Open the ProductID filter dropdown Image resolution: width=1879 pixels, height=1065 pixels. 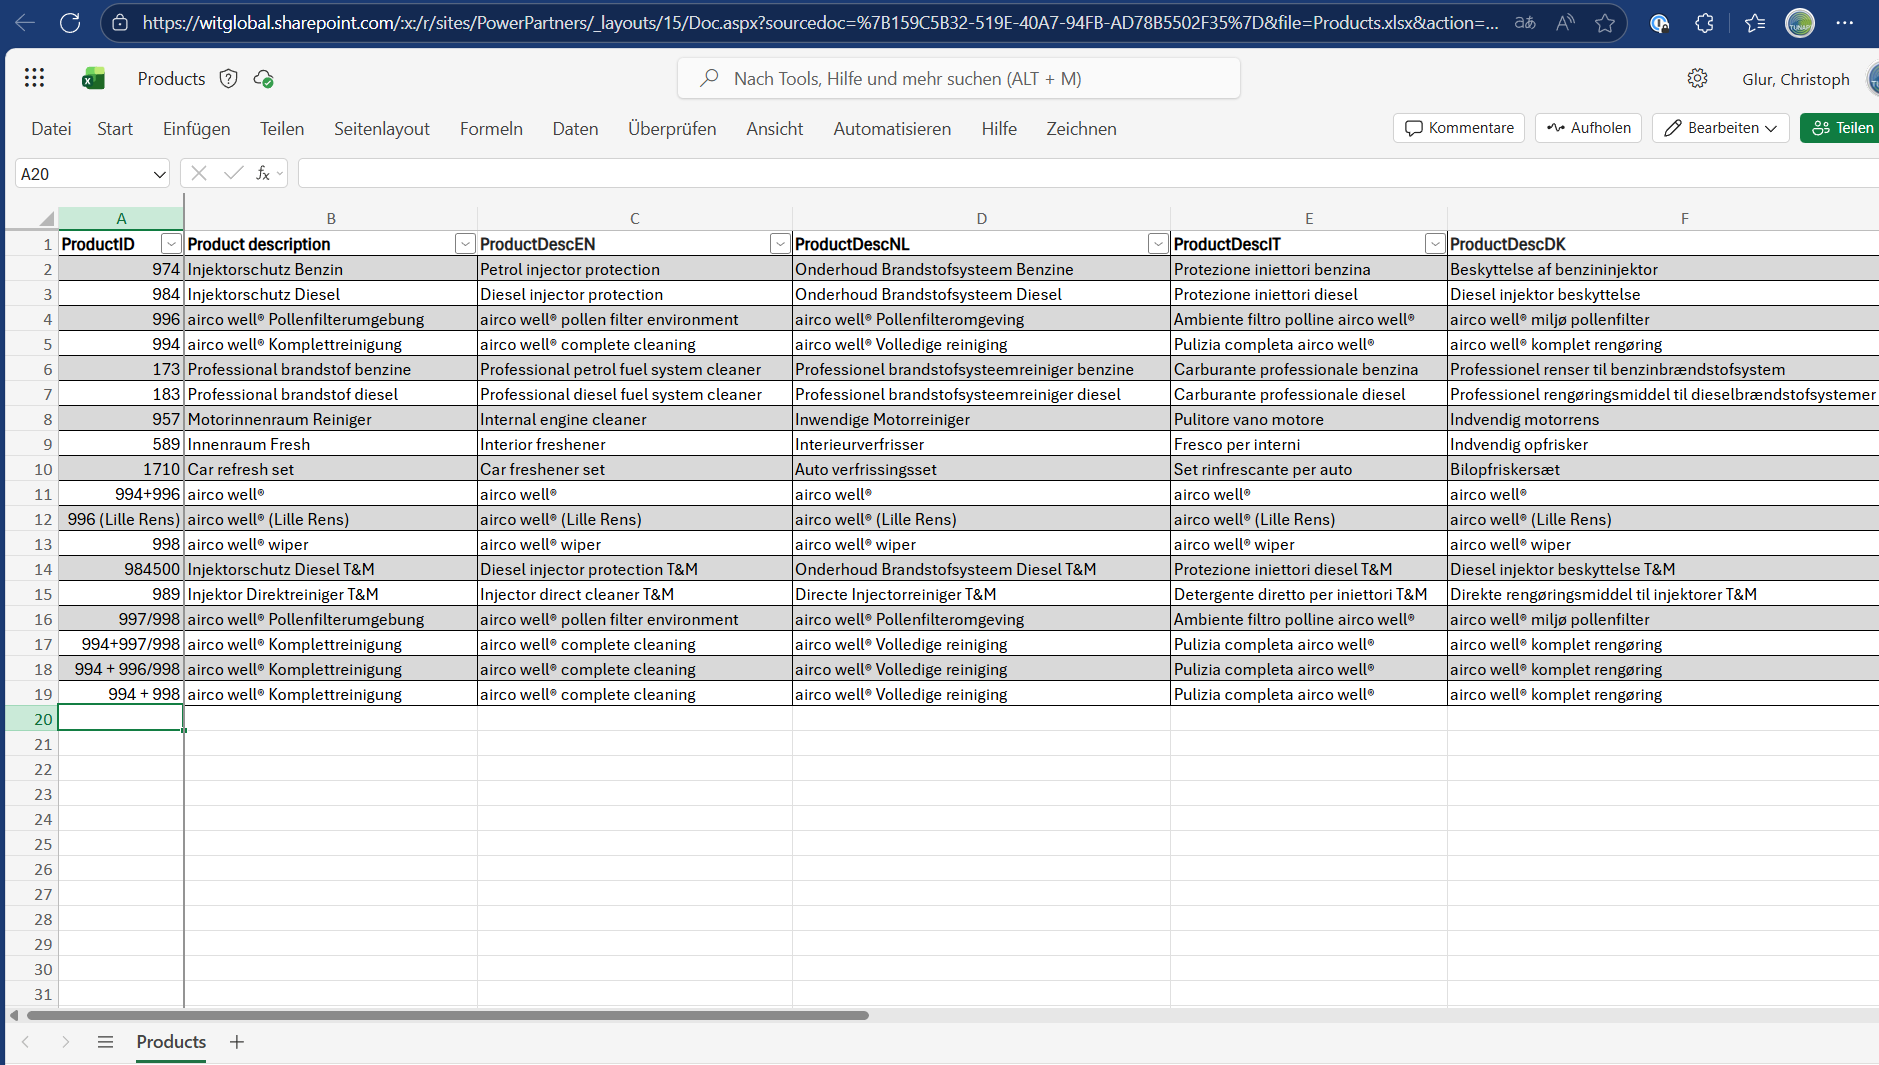pos(172,244)
